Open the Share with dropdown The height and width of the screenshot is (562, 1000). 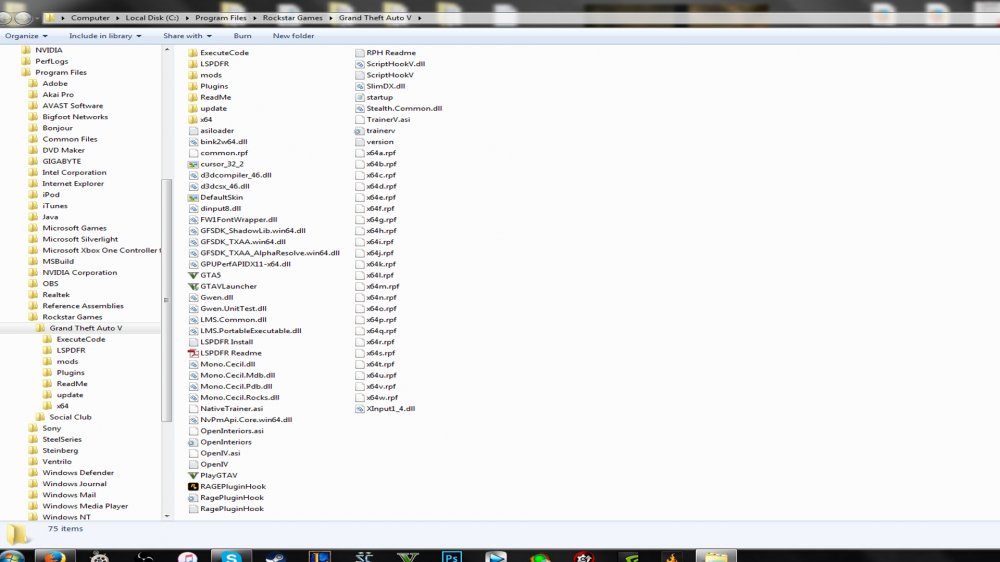click(x=188, y=36)
